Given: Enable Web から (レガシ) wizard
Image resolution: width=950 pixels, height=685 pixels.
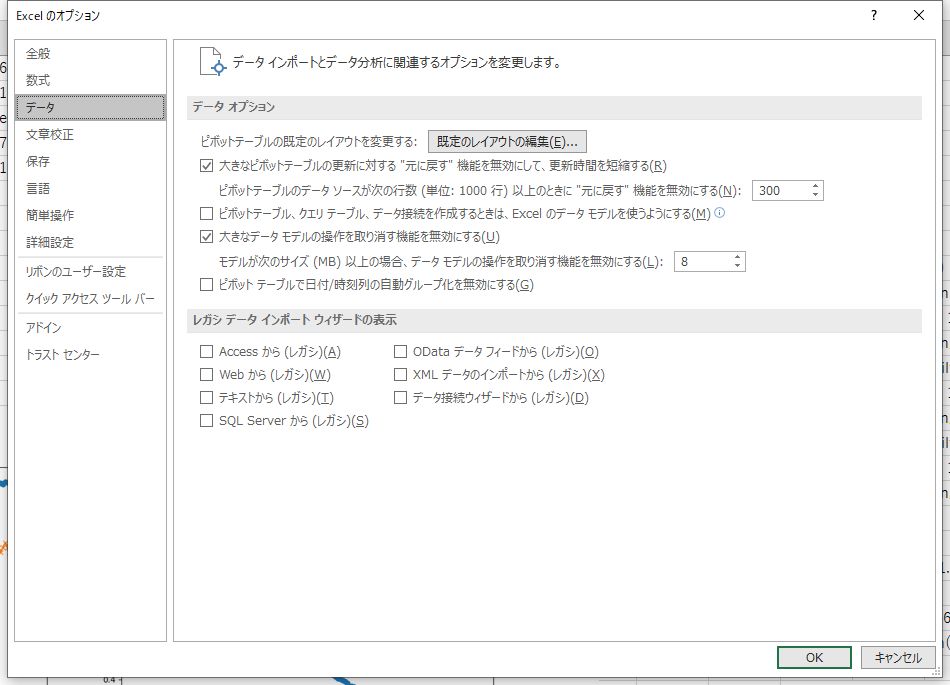Looking at the screenshot, I should click(x=207, y=375).
